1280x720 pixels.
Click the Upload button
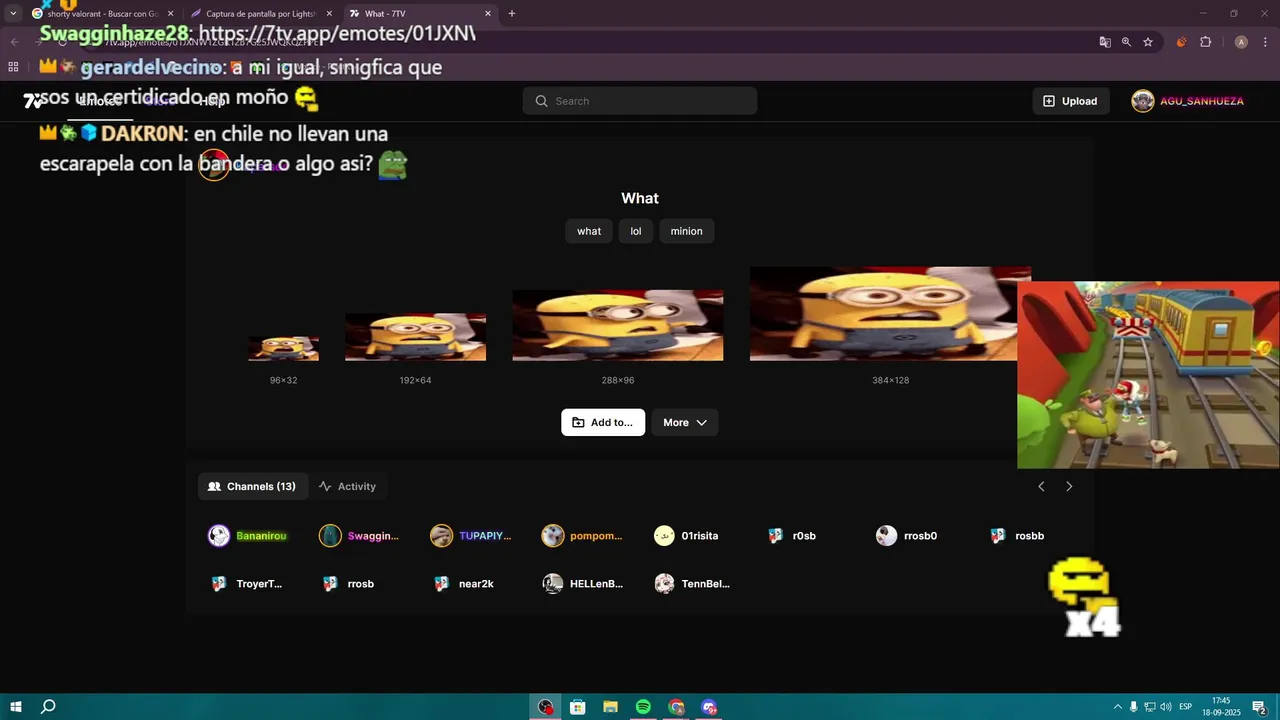pos(1070,101)
